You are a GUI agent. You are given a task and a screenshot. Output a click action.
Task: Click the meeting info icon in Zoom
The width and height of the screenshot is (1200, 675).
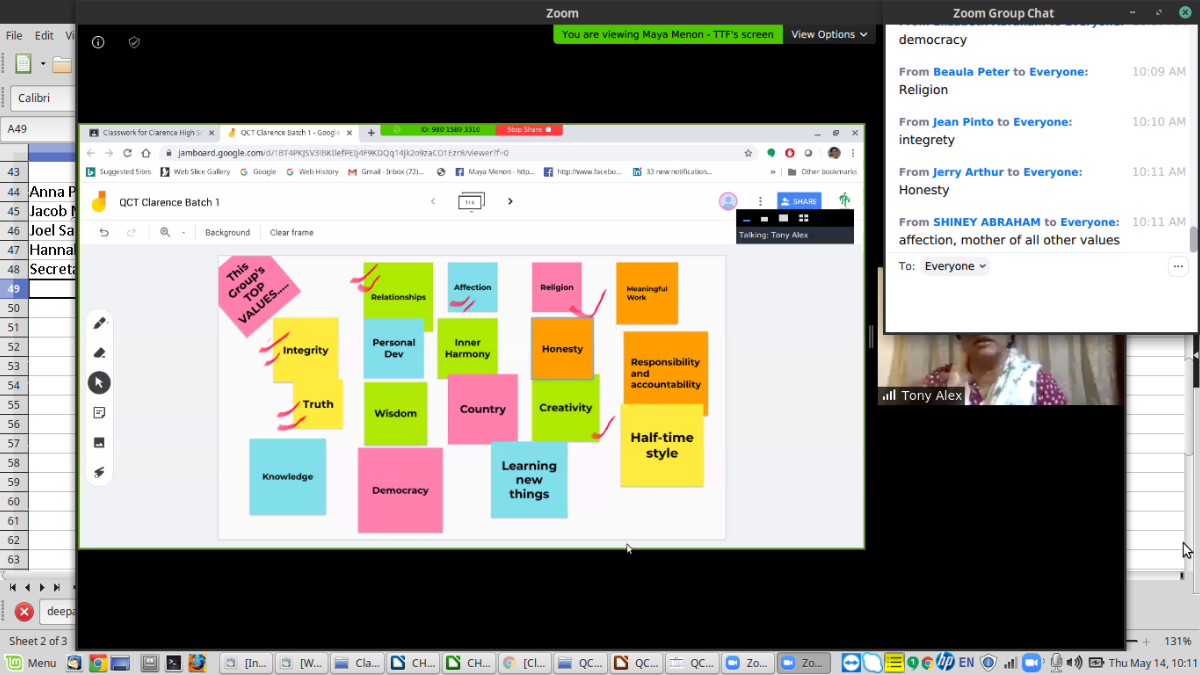pos(98,42)
